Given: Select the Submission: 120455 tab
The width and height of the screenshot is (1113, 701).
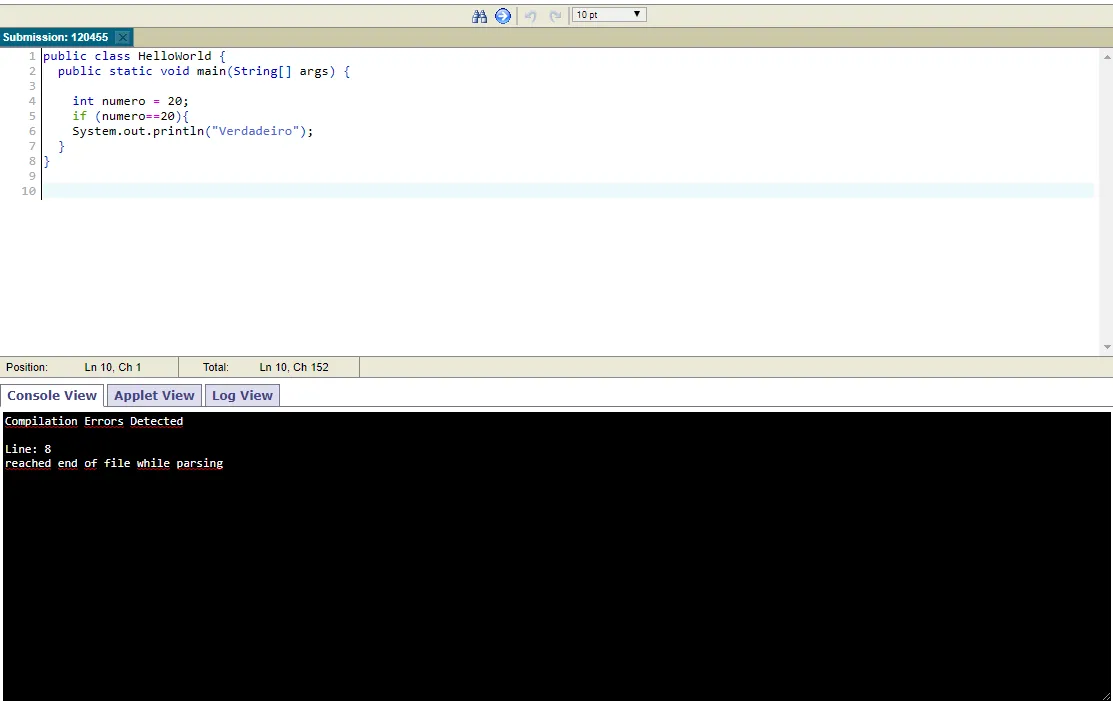Looking at the screenshot, I should (x=55, y=38).
